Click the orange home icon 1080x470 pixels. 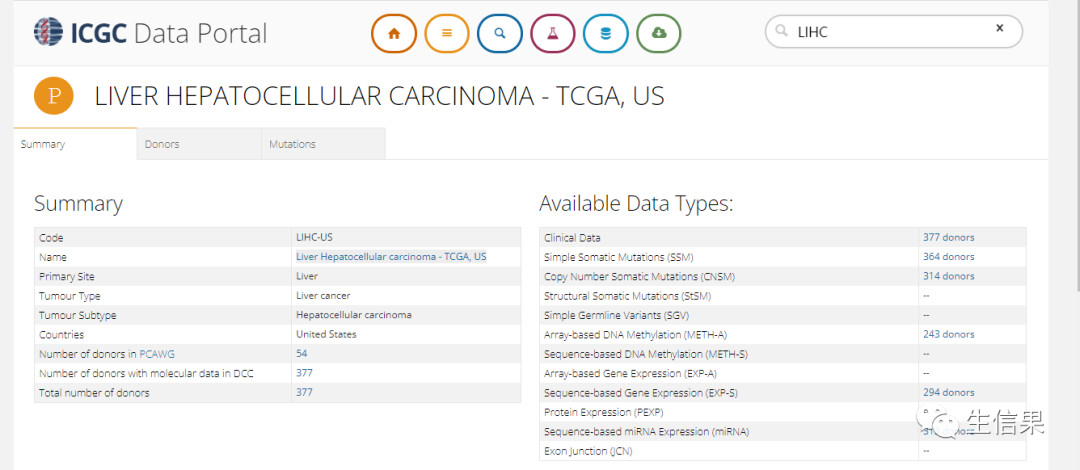coord(394,33)
